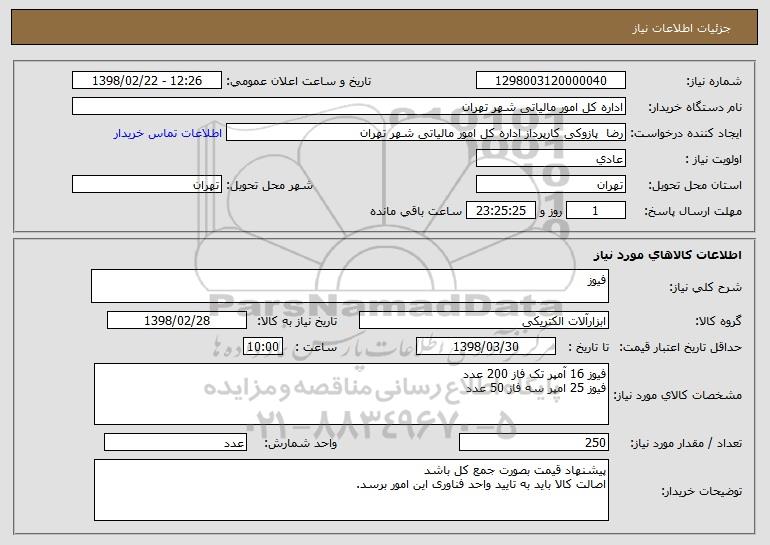Click the remaining days field showing 1
Viewport: 770px width, 545px height.
click(596, 211)
